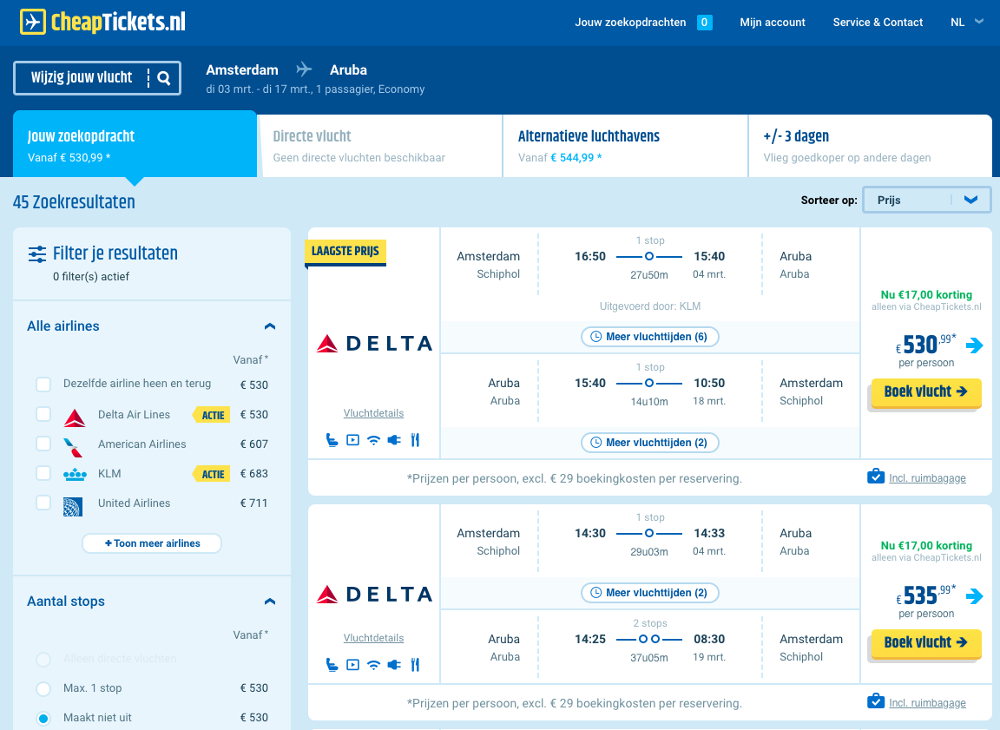
Task: Collapse the Alle airlines section
Action: click(269, 326)
